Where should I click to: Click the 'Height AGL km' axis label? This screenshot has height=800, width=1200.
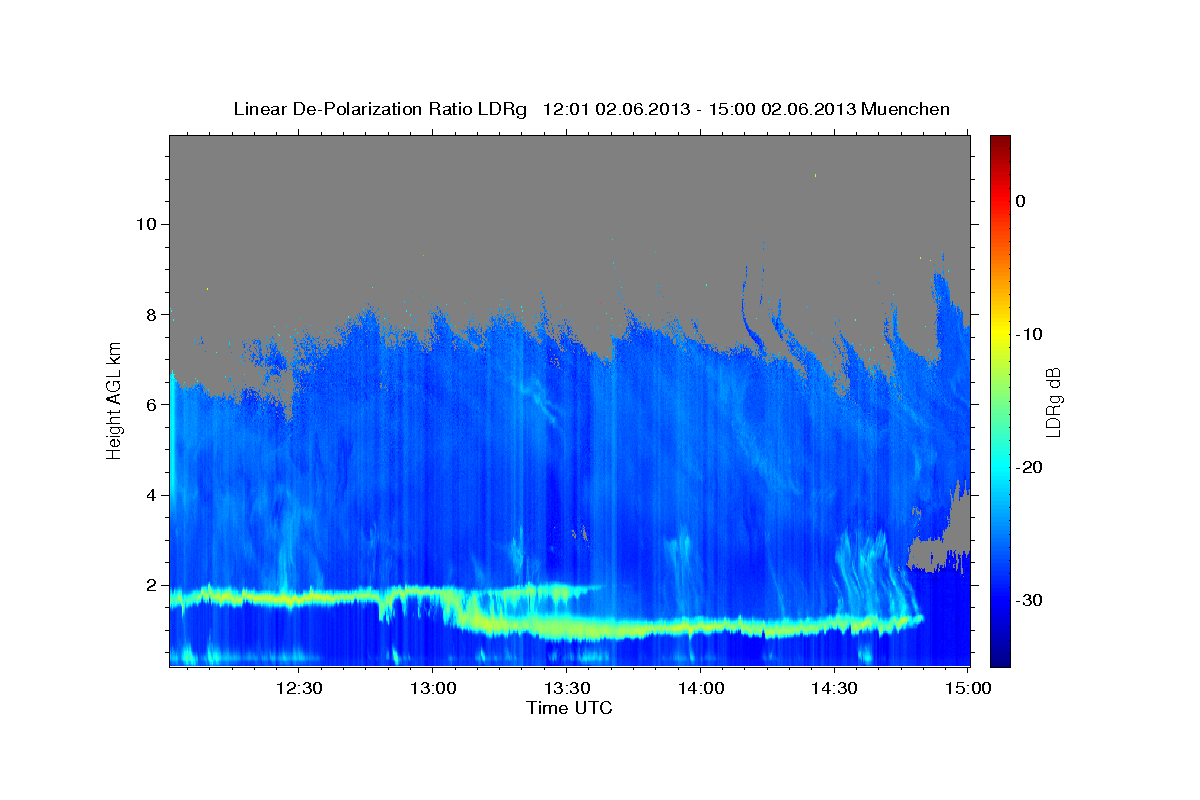(114, 400)
